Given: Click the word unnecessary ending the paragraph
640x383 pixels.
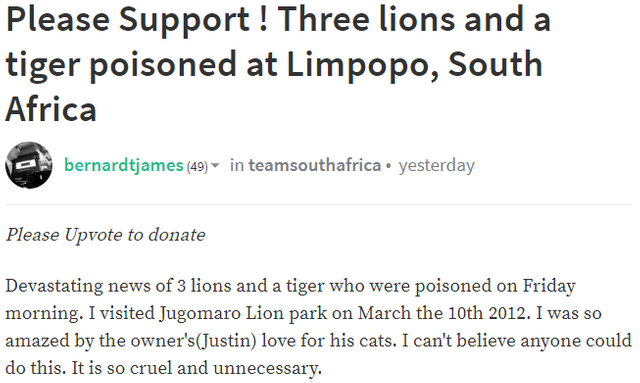Looking at the screenshot, I should coord(267,368).
